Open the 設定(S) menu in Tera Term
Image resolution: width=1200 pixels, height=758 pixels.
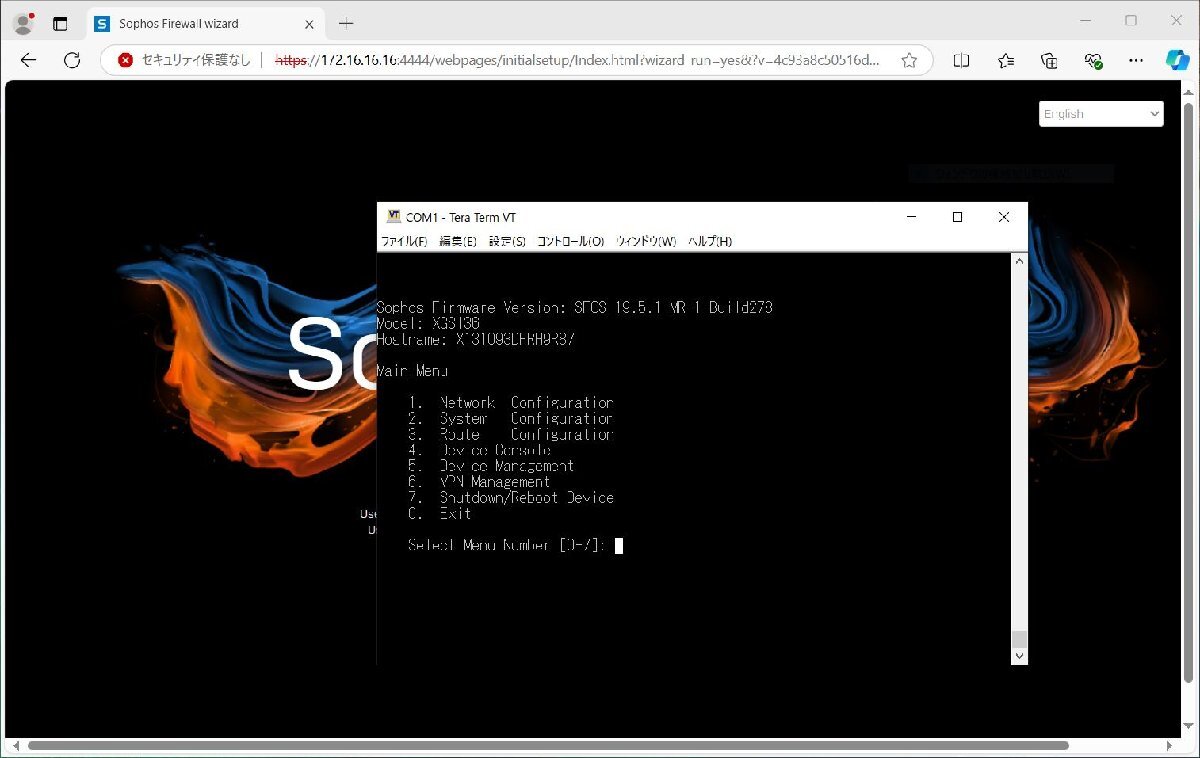click(507, 241)
